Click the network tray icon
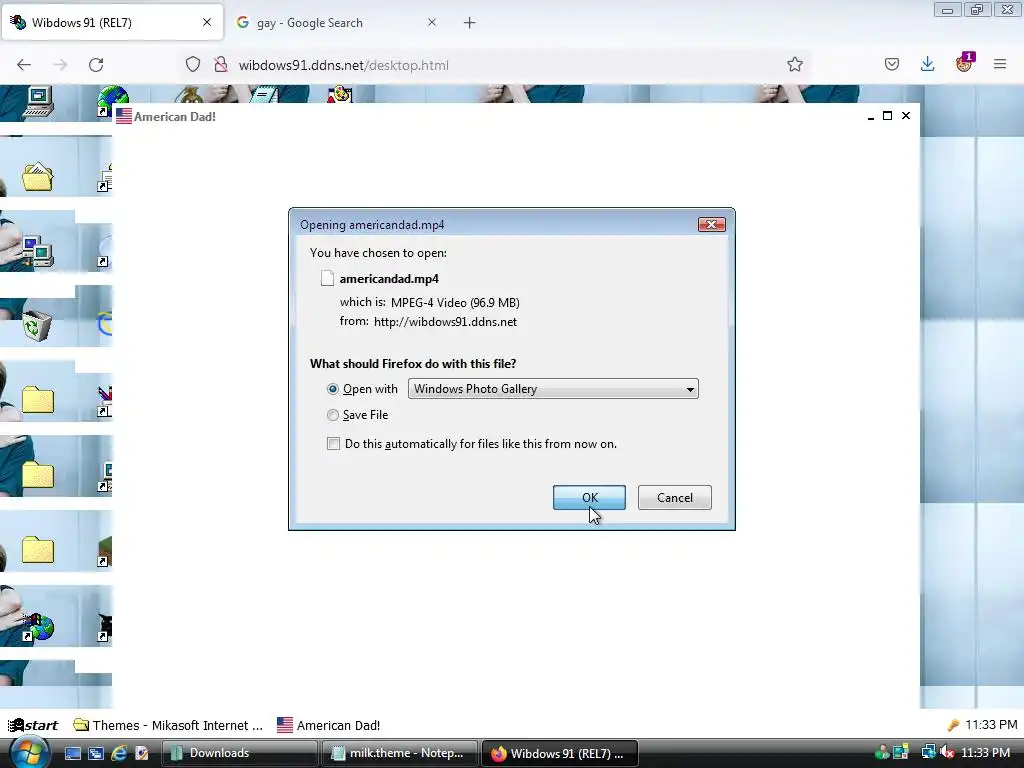 point(928,753)
